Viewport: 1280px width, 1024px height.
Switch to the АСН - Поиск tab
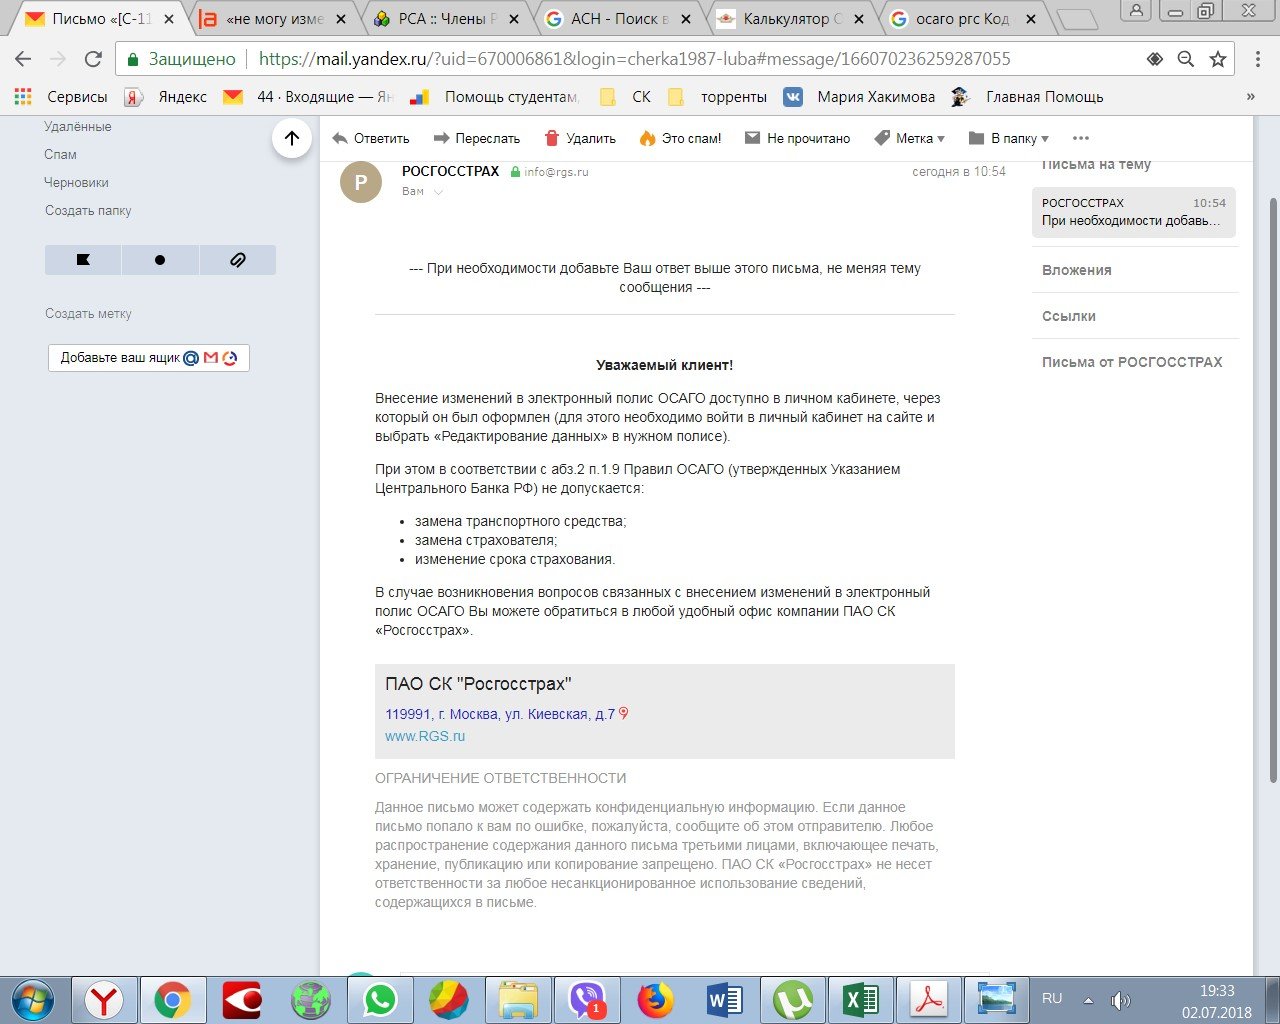[x=620, y=19]
